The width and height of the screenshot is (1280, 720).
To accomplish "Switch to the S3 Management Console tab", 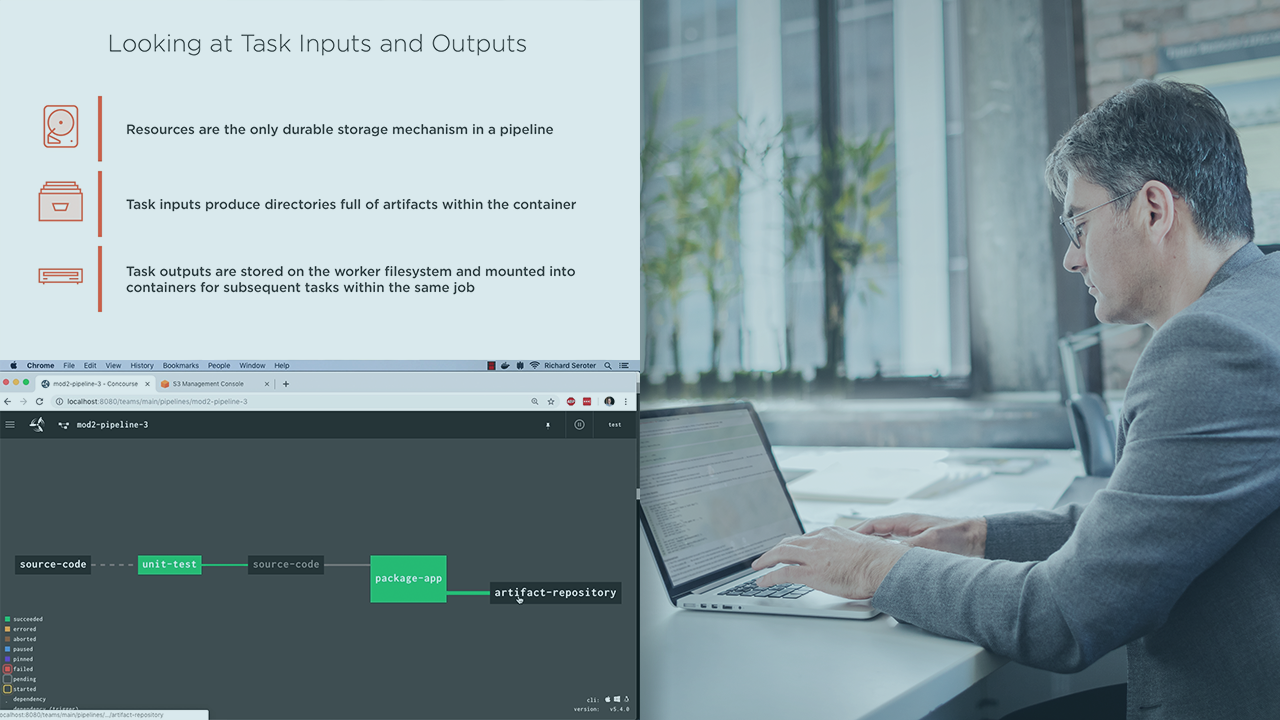I will click(x=208, y=384).
